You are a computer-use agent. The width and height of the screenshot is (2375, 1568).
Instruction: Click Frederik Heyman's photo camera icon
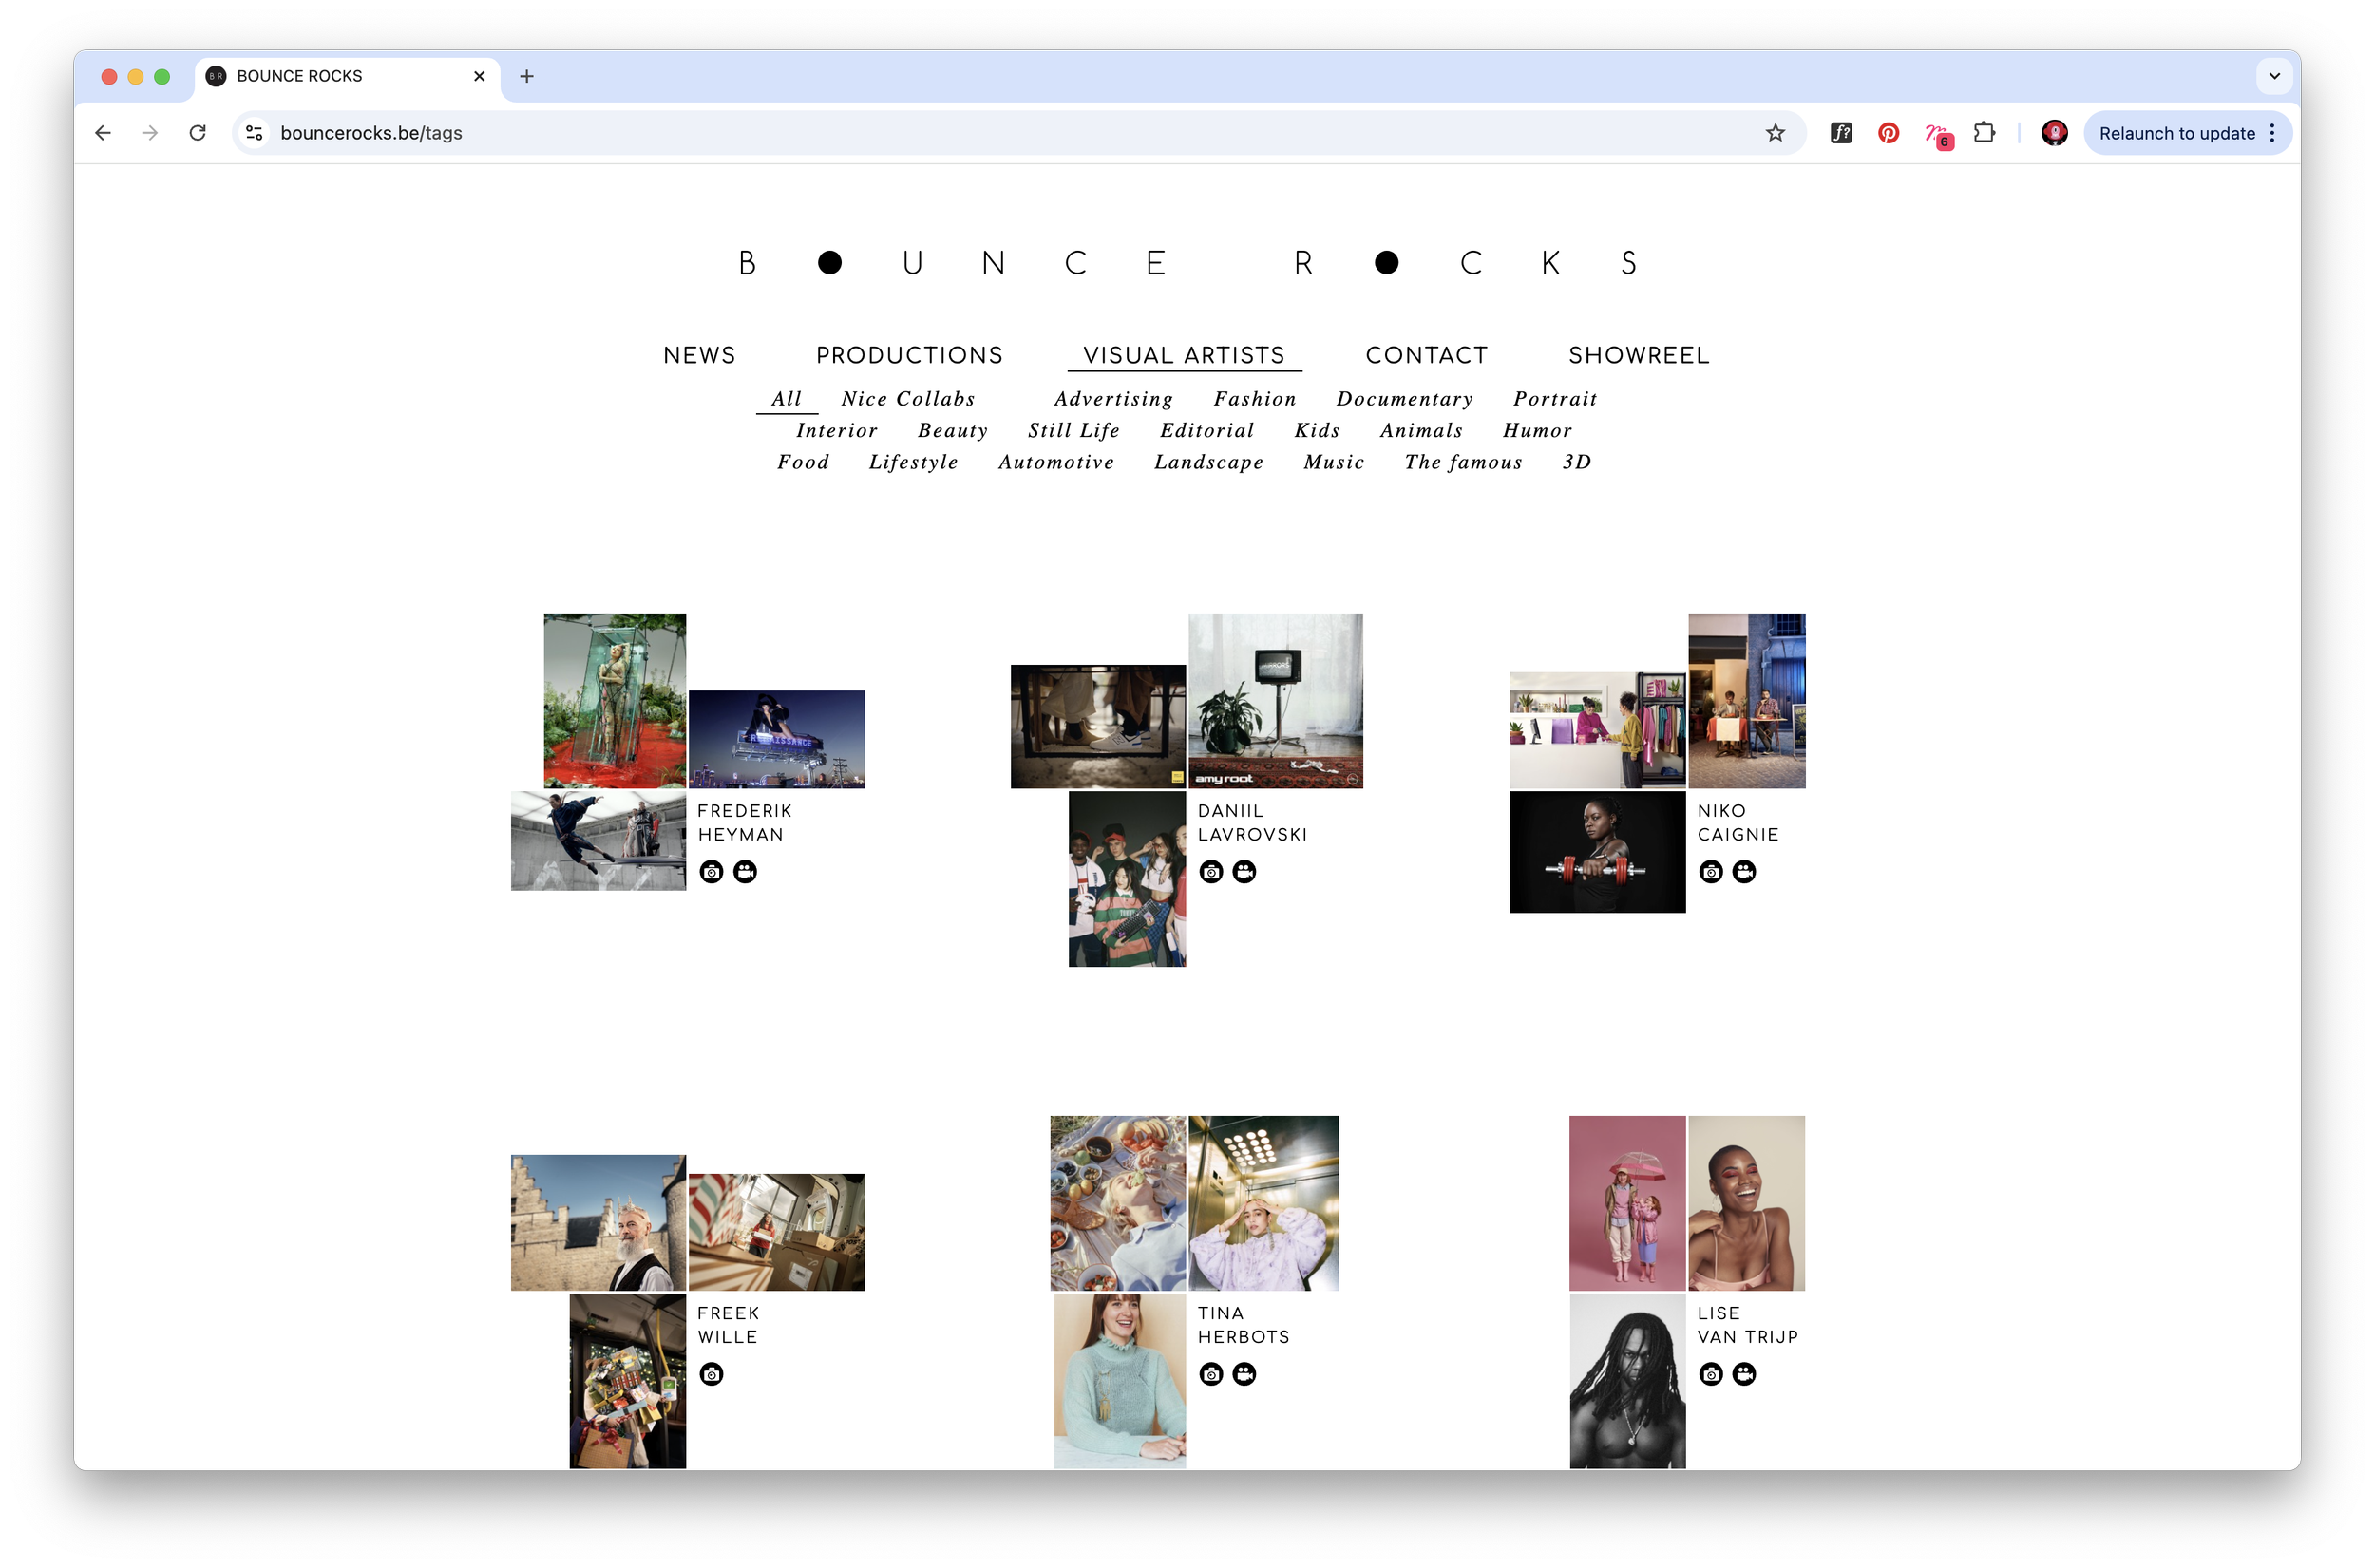711,872
